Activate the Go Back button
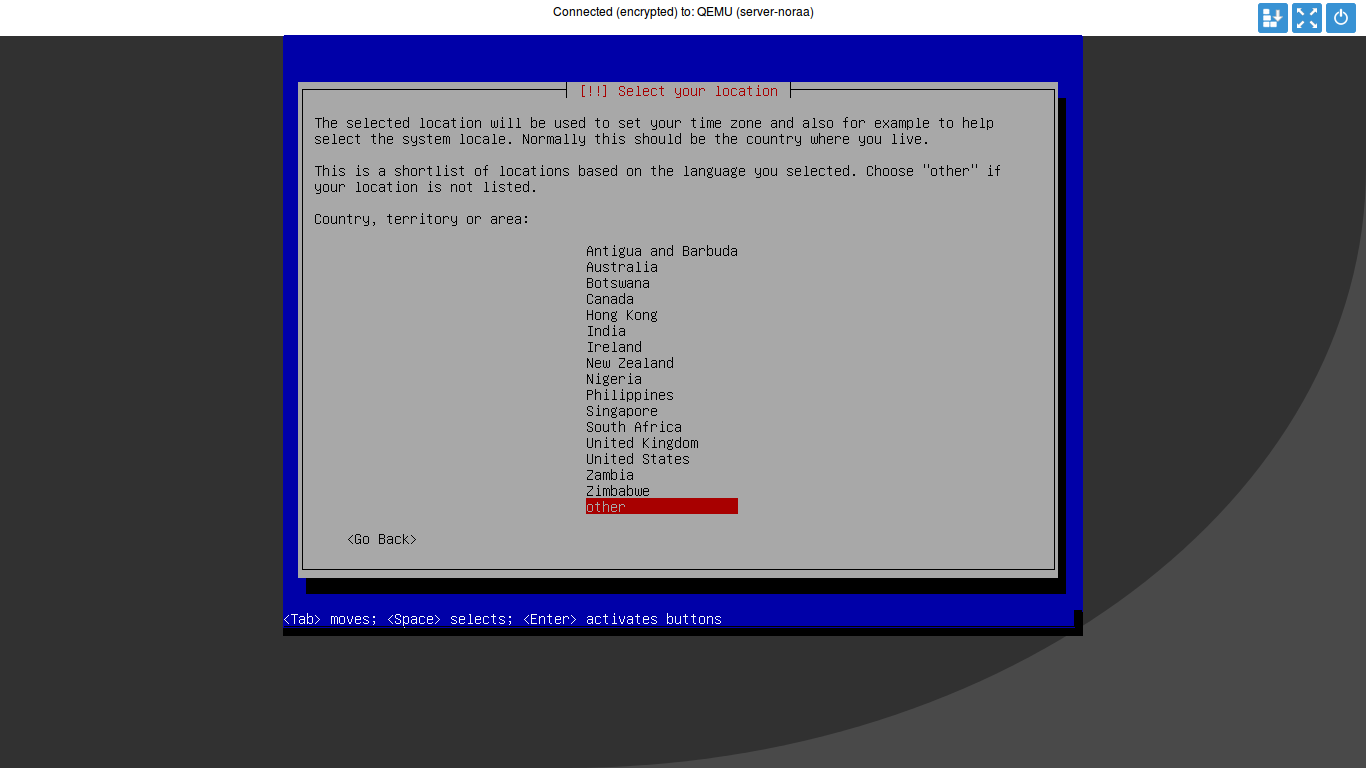 pos(381,539)
